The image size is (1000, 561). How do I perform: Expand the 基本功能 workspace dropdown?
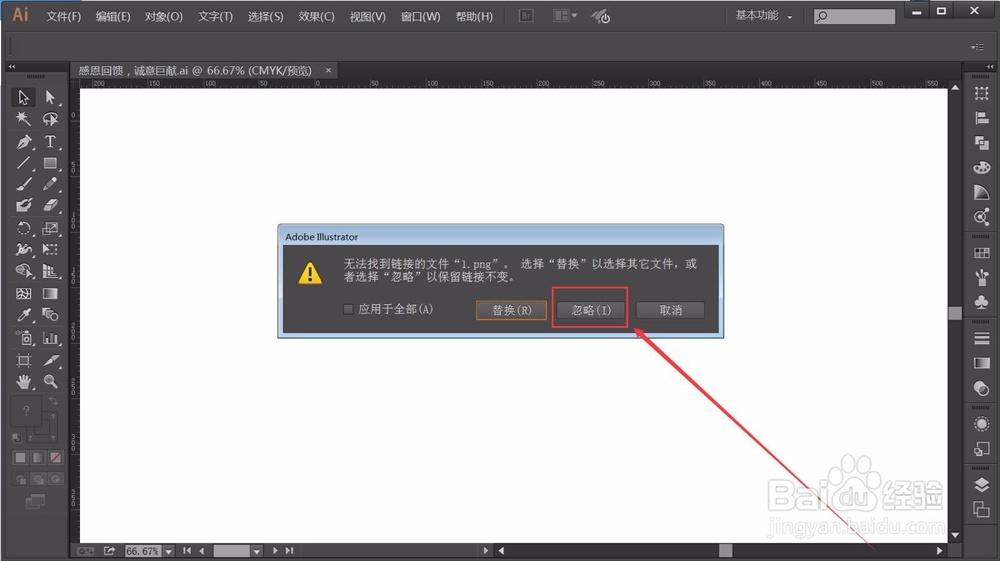pyautogui.click(x=764, y=15)
